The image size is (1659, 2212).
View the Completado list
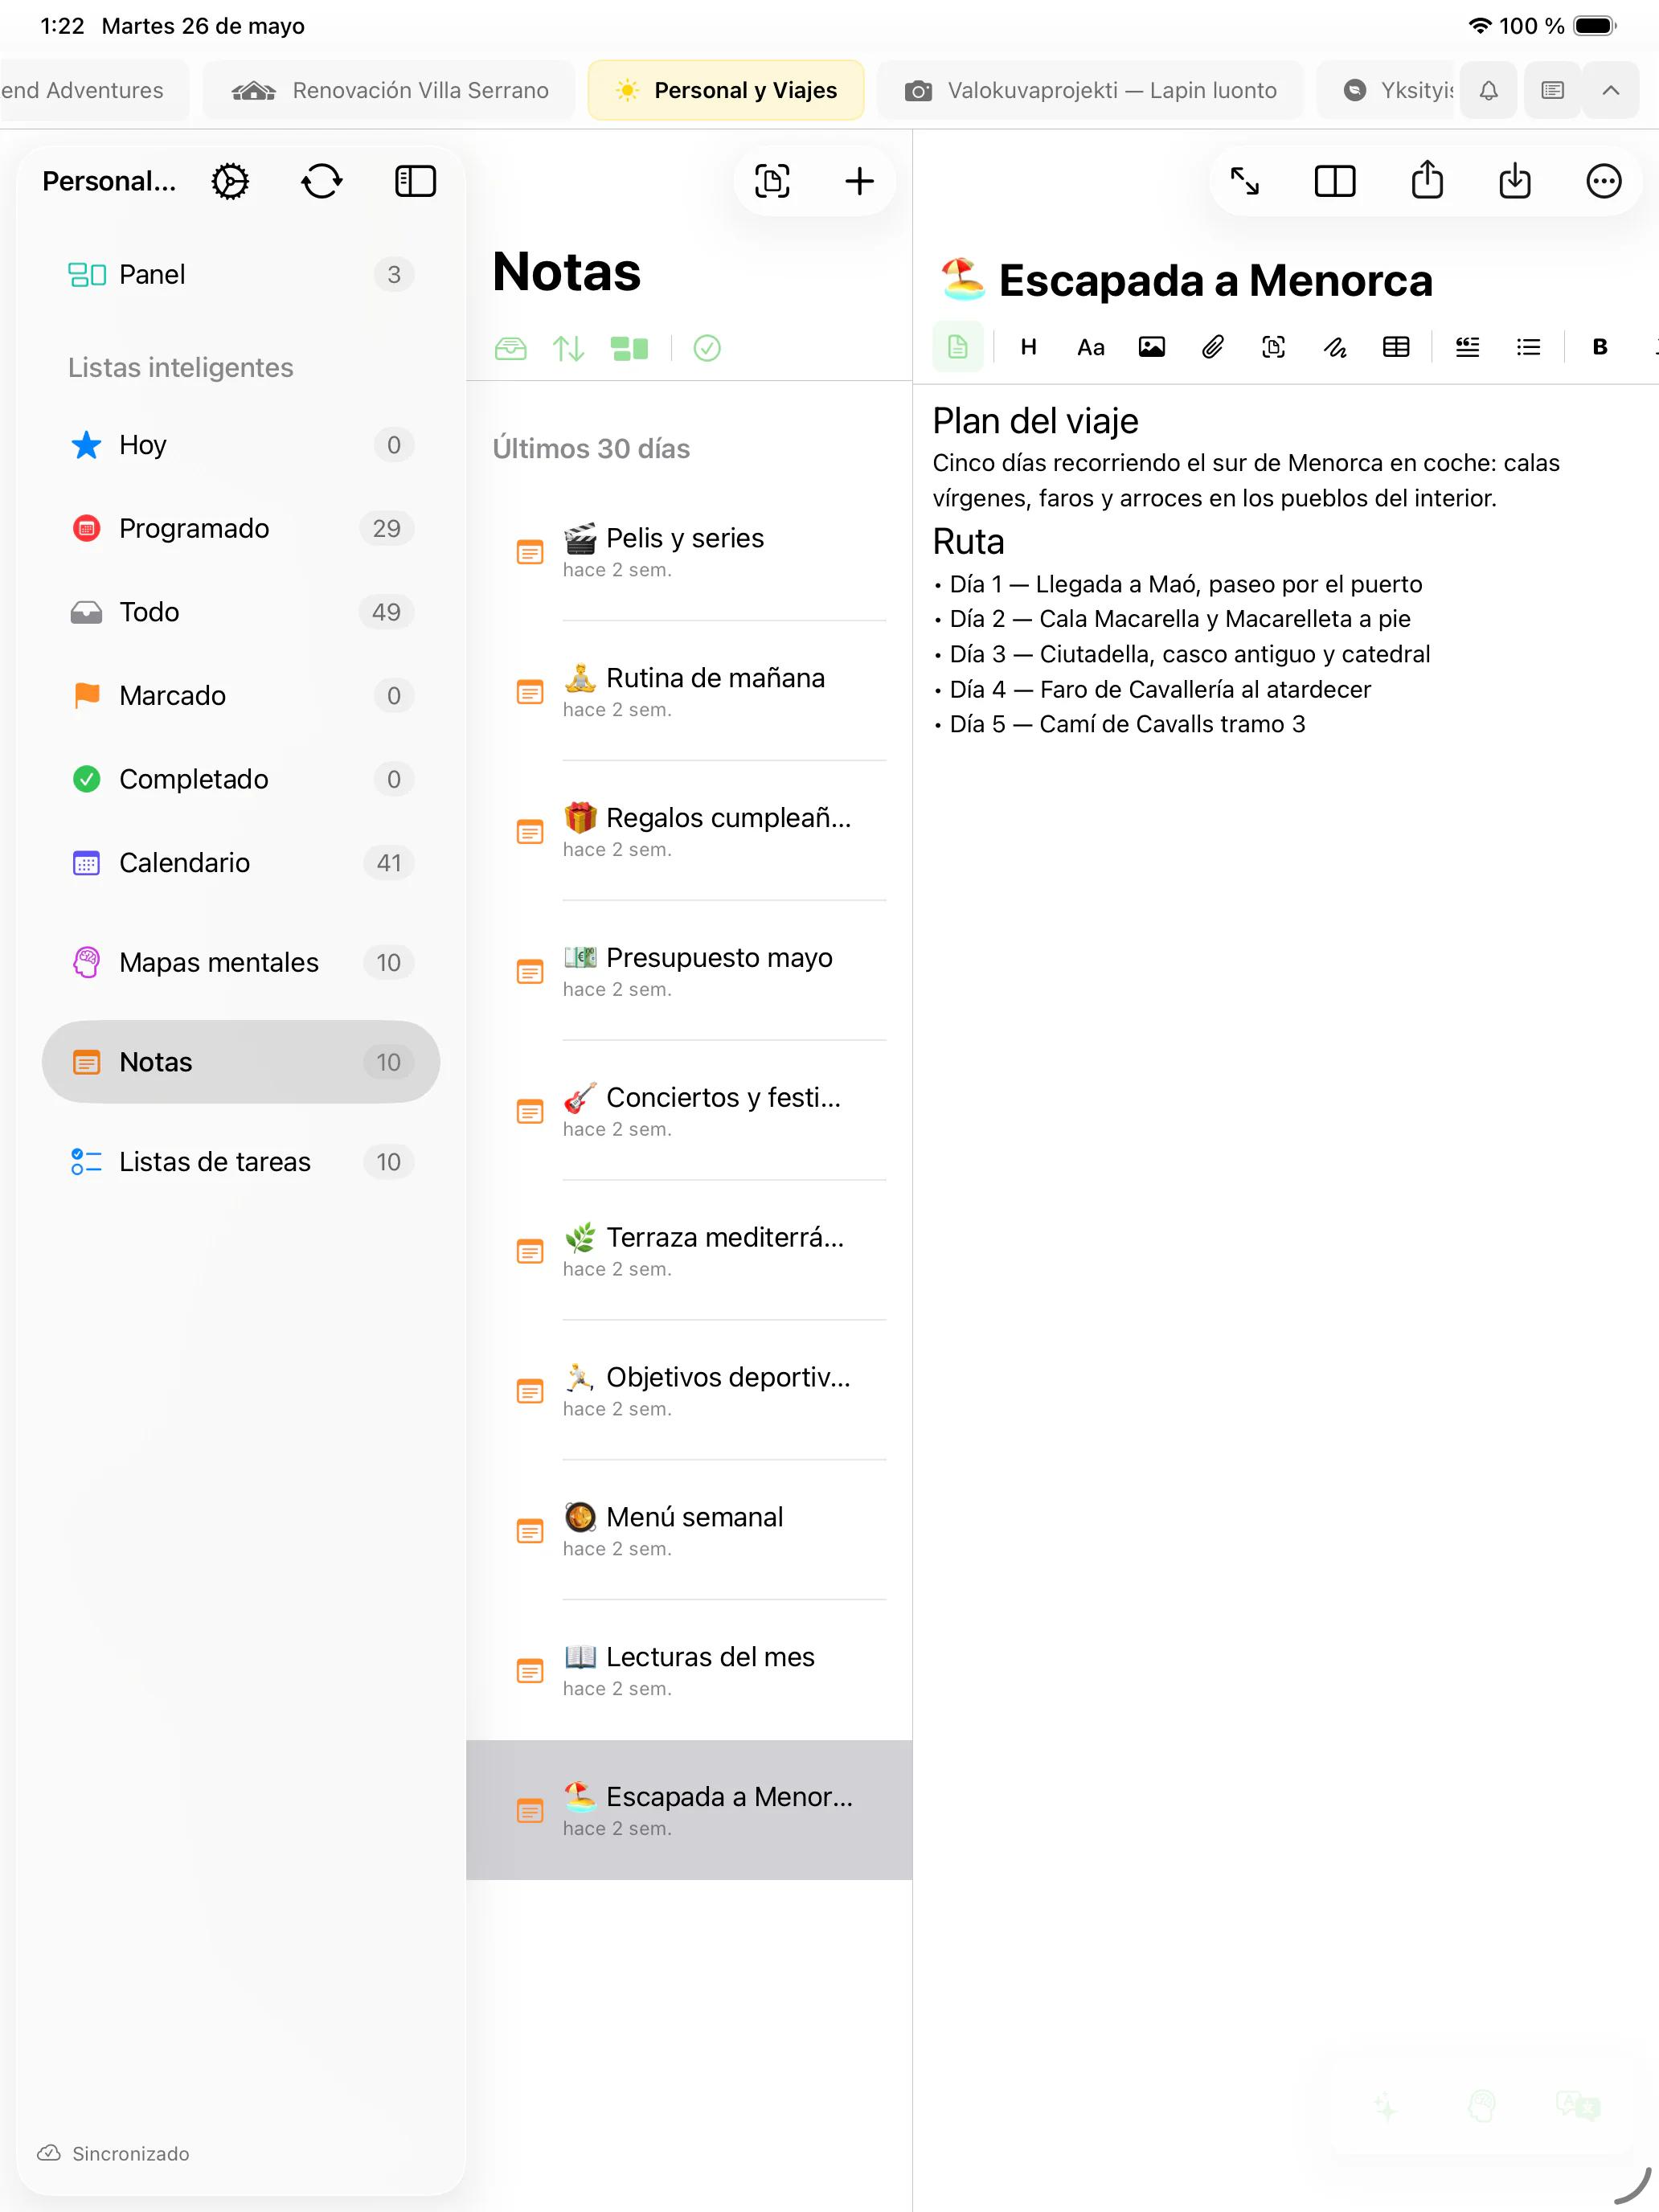click(240, 779)
